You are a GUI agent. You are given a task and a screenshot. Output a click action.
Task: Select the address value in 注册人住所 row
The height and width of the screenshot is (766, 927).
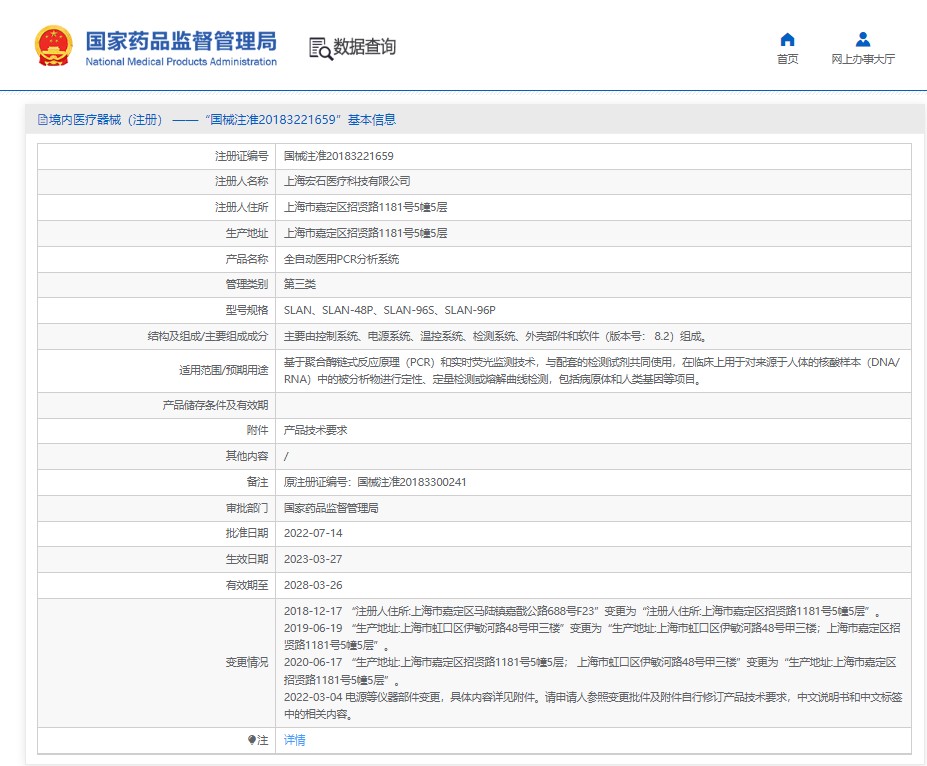pyautogui.click(x=365, y=207)
